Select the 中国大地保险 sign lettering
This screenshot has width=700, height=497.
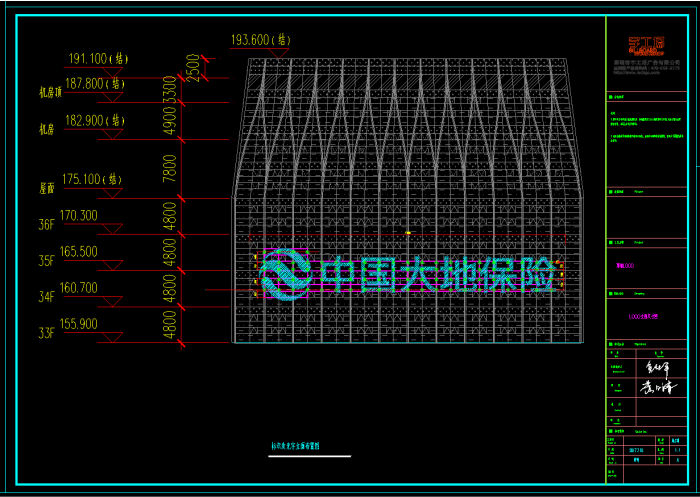435,275
